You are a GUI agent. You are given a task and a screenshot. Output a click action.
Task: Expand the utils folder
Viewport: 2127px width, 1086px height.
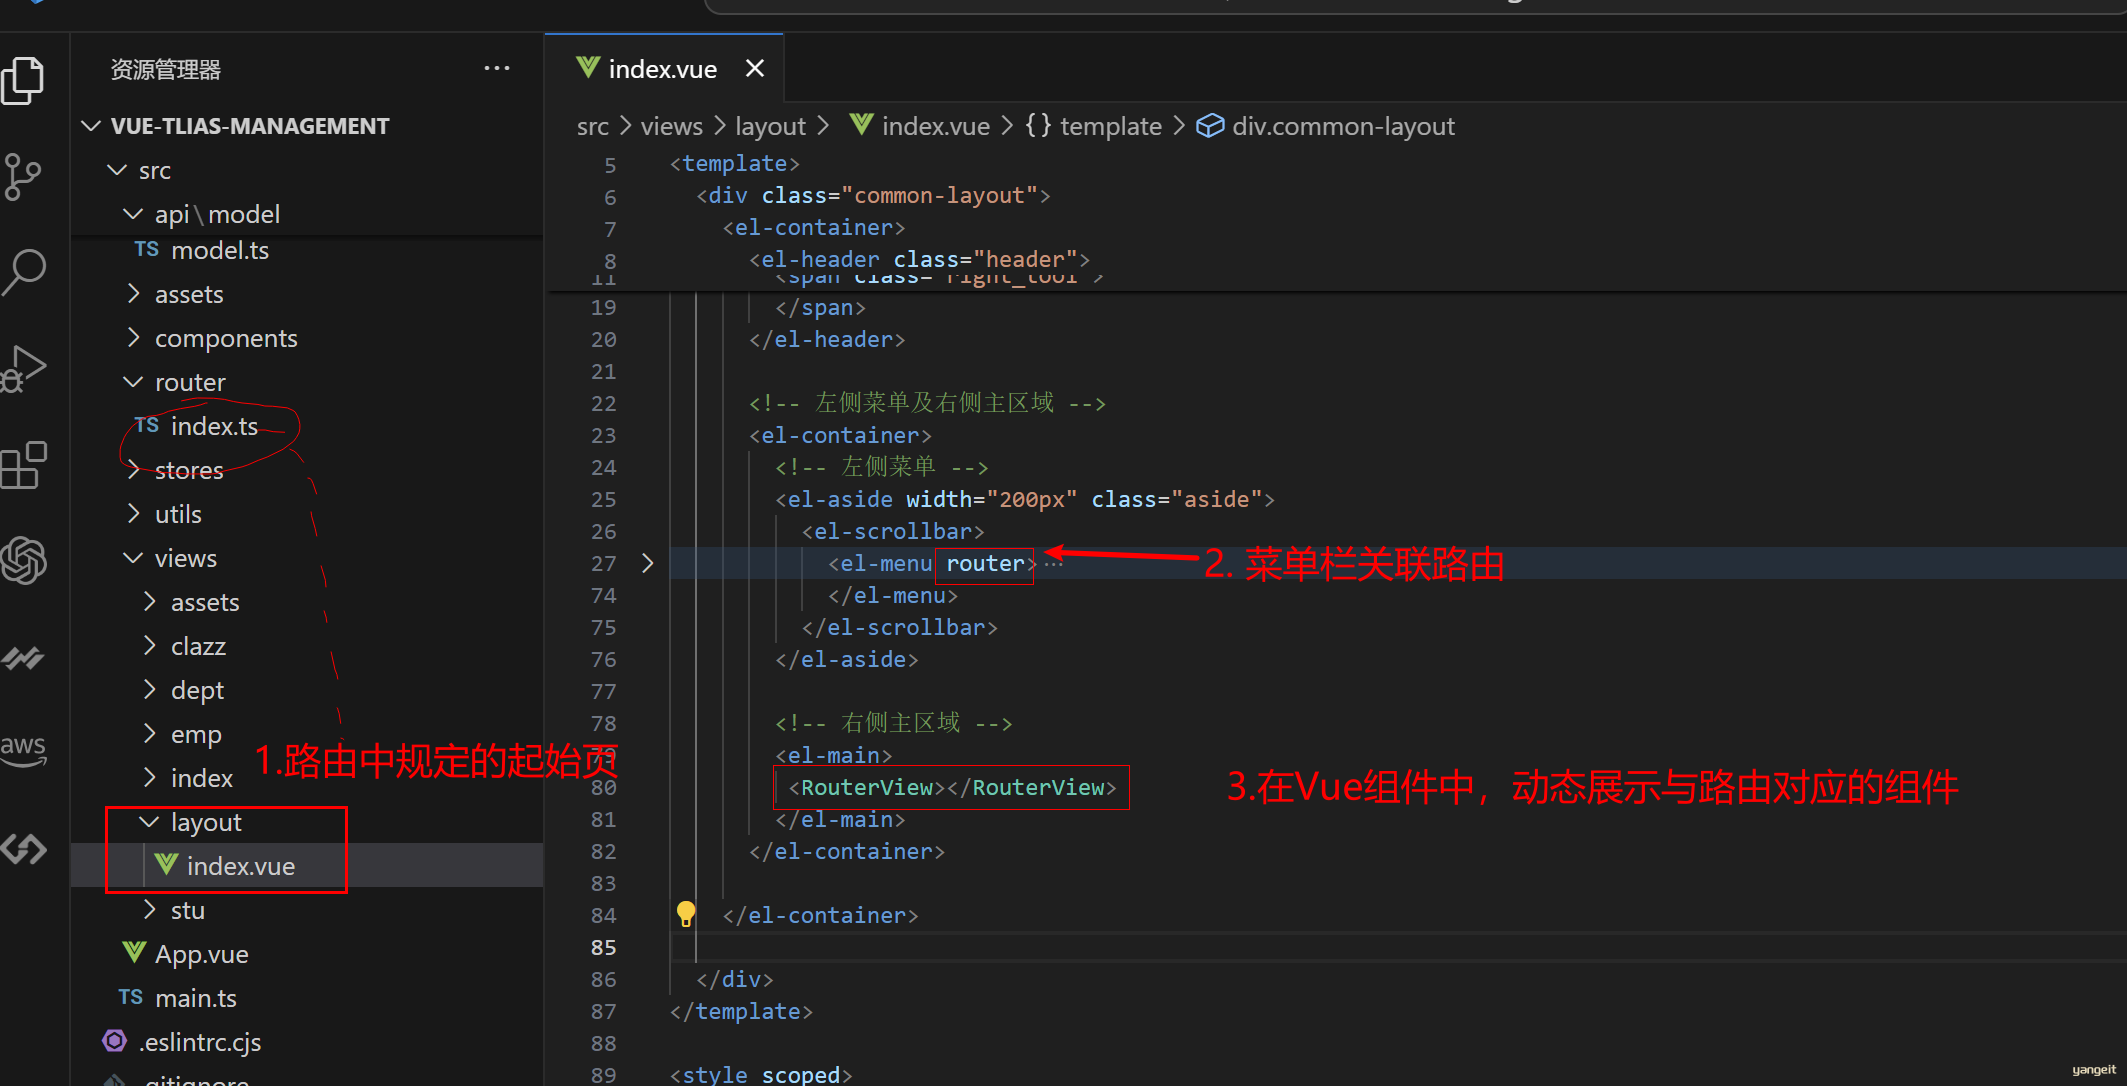point(133,513)
